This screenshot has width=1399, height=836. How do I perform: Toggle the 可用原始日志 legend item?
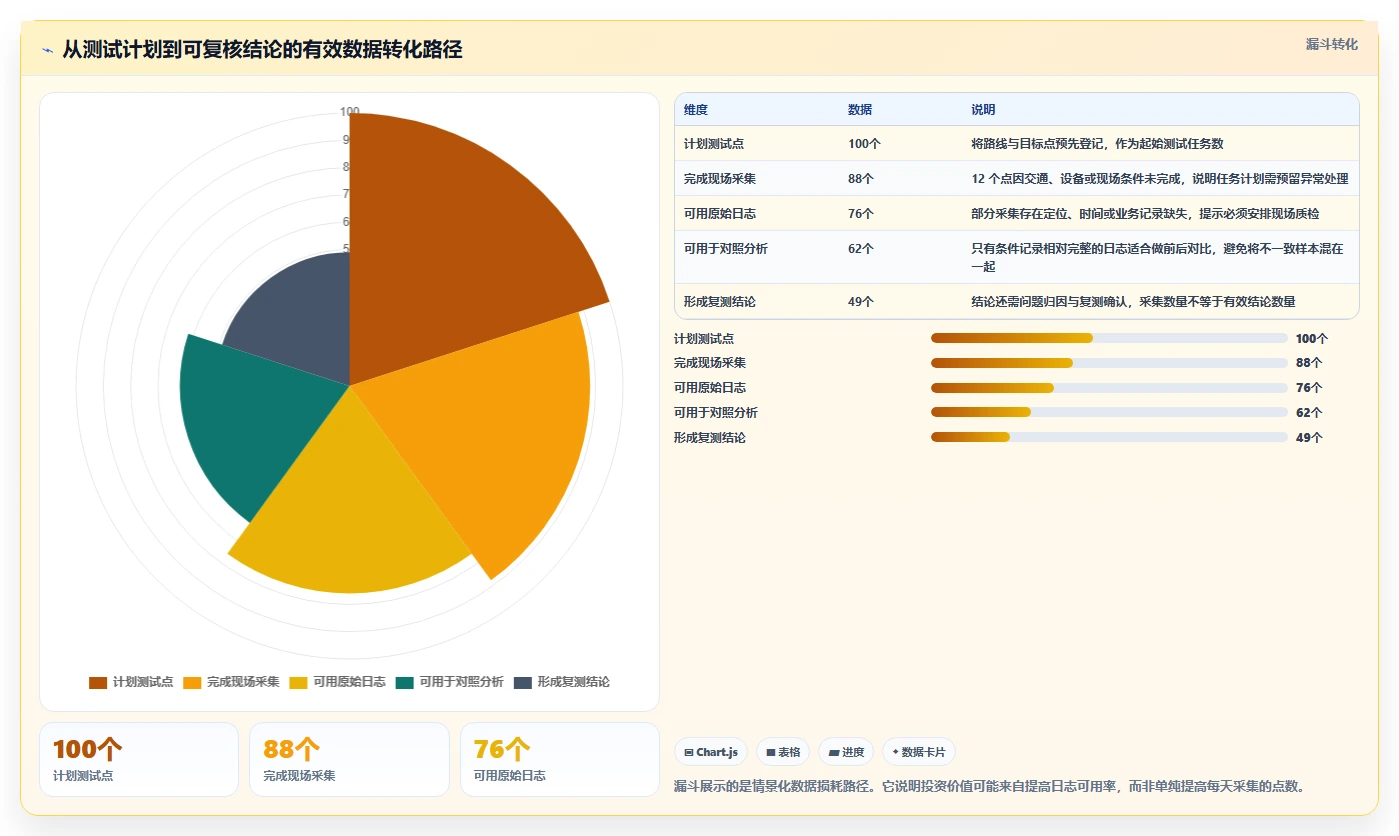coord(337,682)
